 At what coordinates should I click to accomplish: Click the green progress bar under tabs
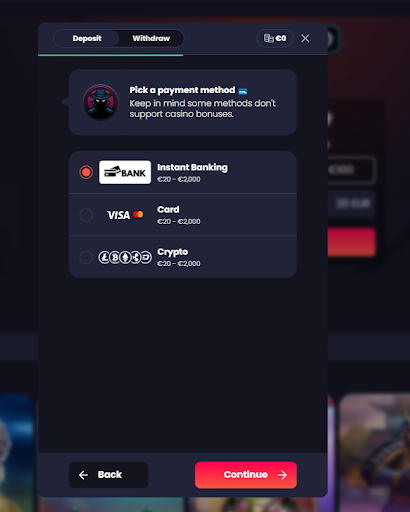click(111, 55)
